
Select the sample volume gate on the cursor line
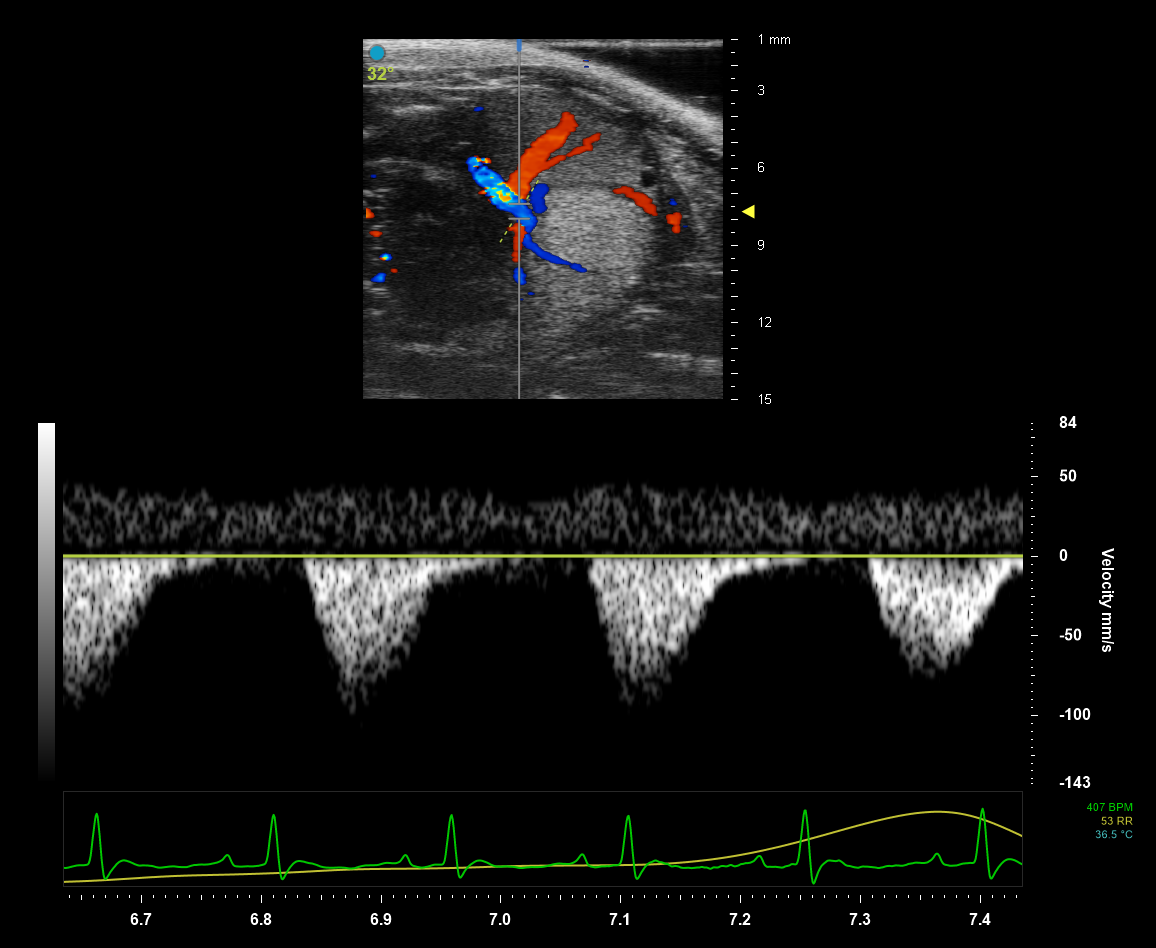519,211
